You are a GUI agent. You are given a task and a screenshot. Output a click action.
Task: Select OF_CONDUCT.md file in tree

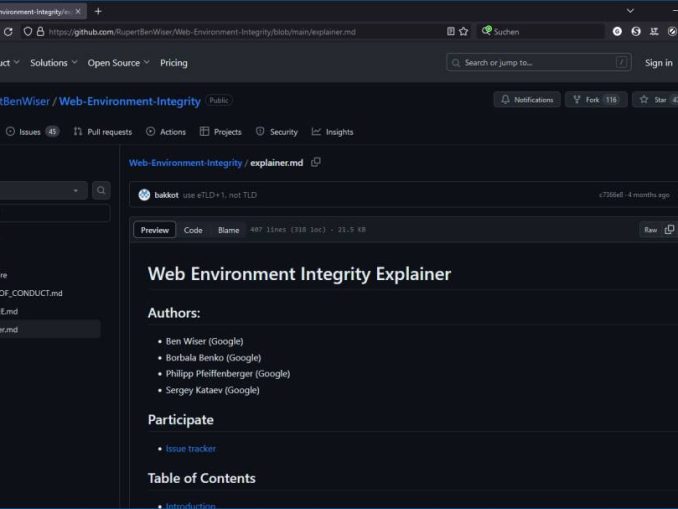(x=31, y=293)
